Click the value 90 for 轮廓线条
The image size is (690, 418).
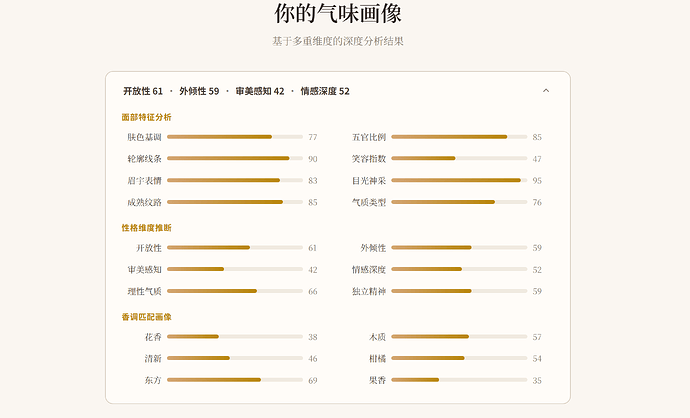313,159
